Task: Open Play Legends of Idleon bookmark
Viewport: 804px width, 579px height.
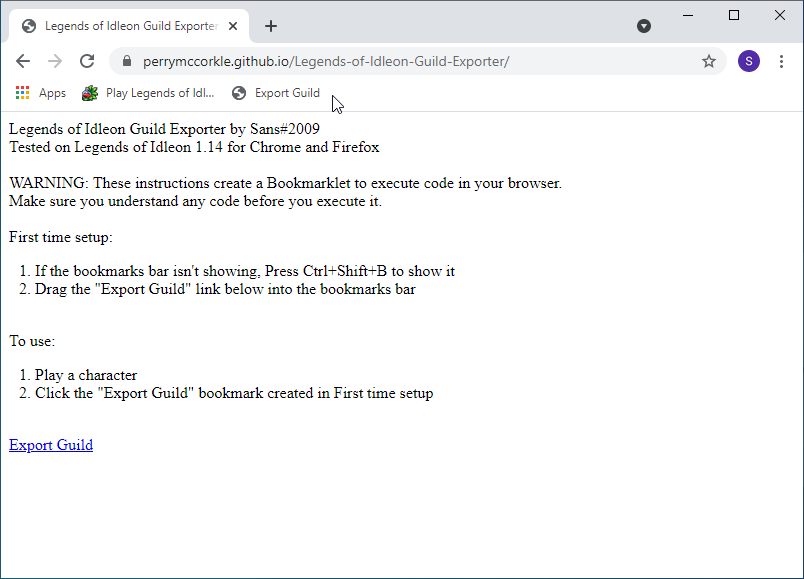Action: [148, 93]
